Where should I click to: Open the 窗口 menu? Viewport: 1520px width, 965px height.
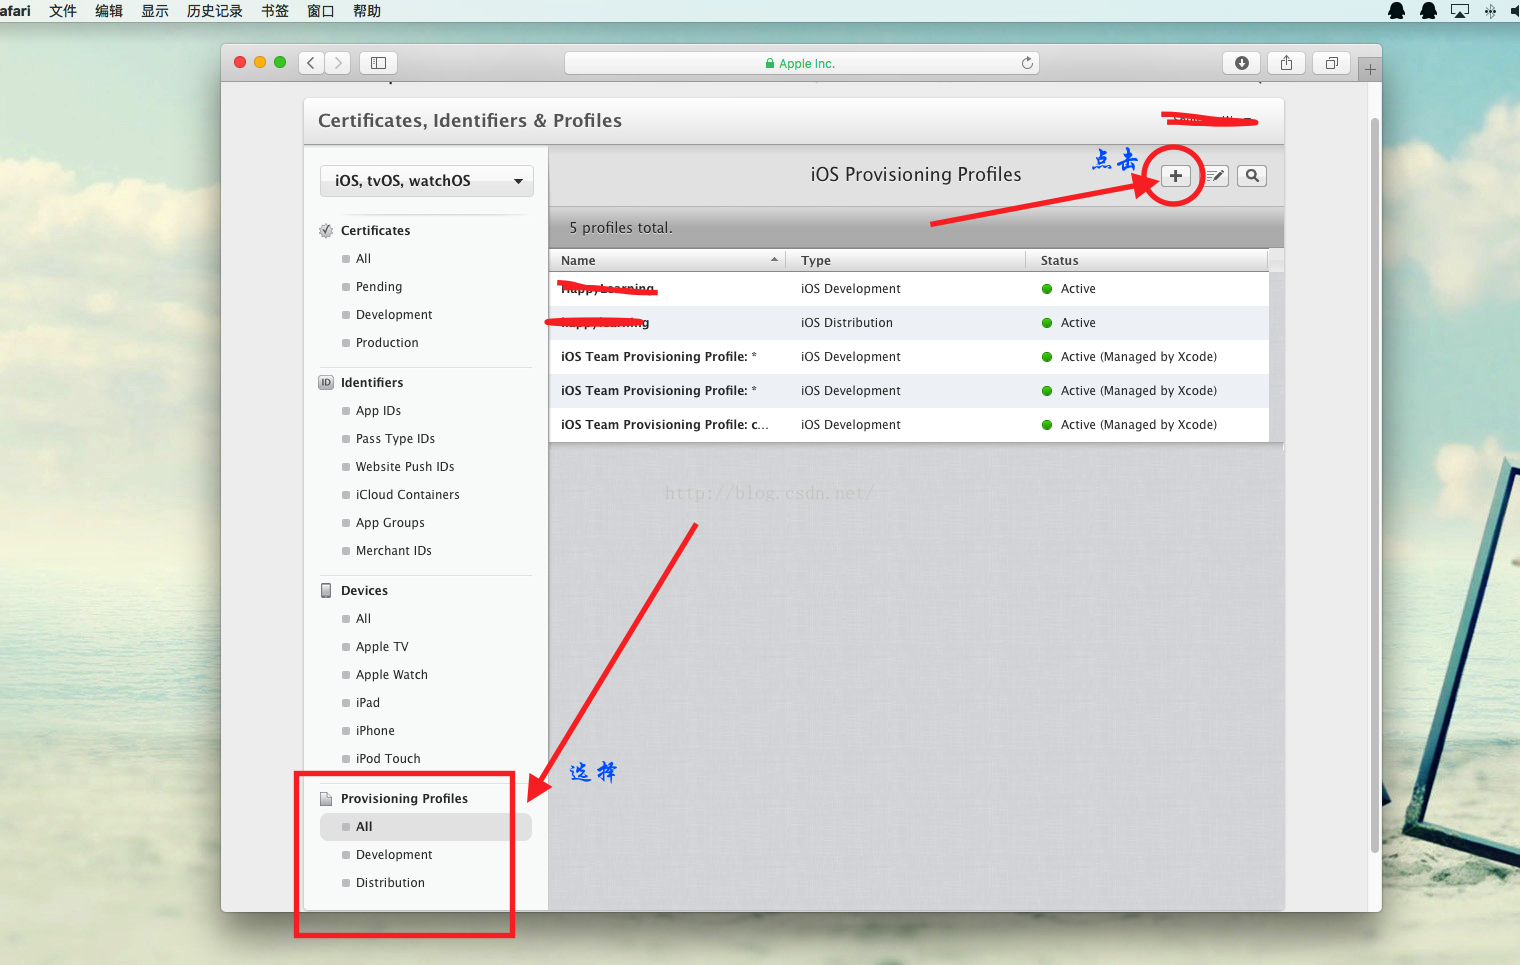tap(321, 11)
